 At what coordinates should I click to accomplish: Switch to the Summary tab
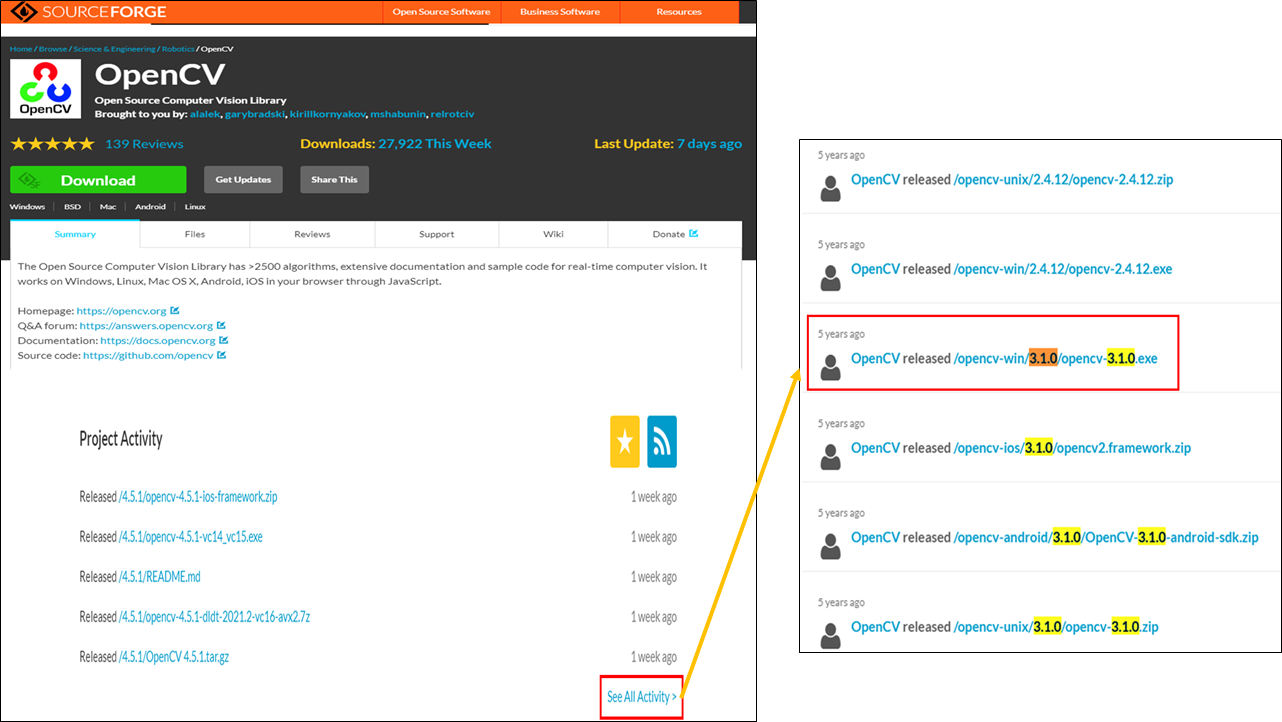pyautogui.click(x=75, y=234)
